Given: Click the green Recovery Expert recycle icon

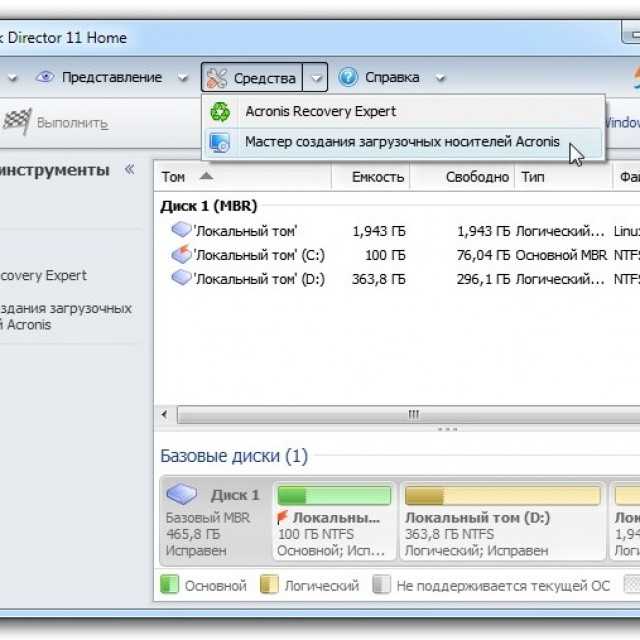Looking at the screenshot, I should pos(220,112).
